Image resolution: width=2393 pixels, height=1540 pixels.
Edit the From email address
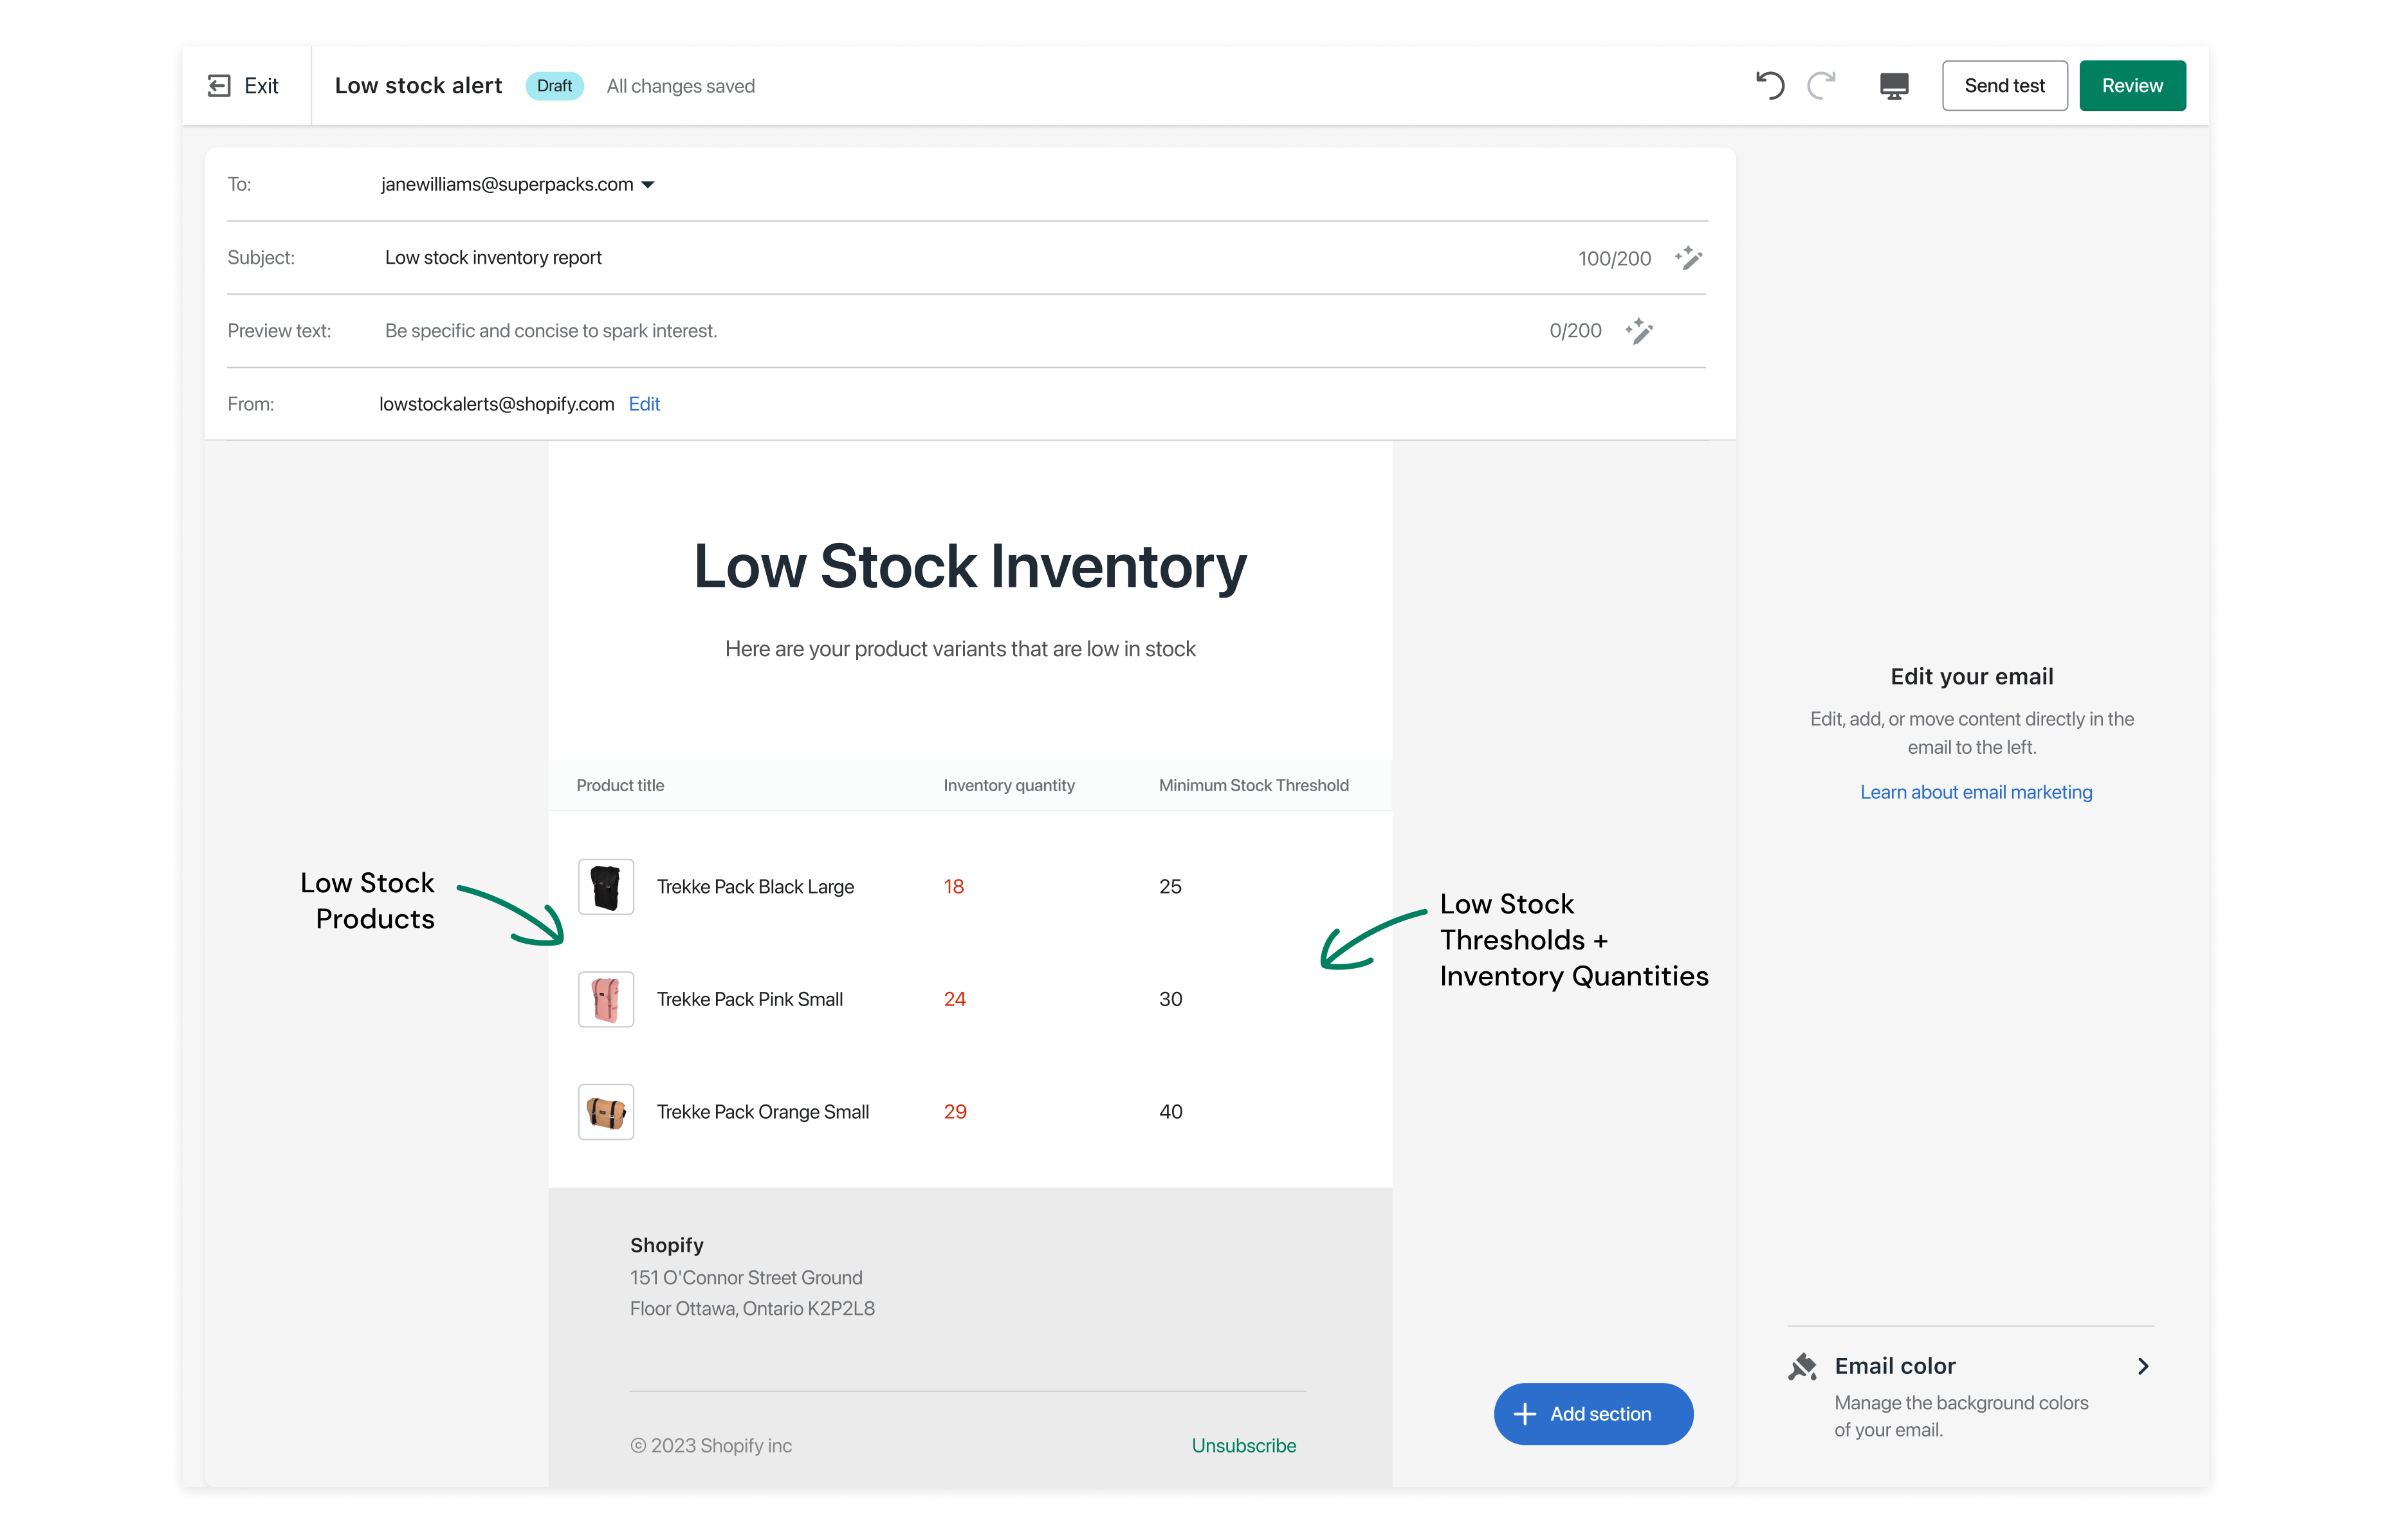click(x=644, y=404)
